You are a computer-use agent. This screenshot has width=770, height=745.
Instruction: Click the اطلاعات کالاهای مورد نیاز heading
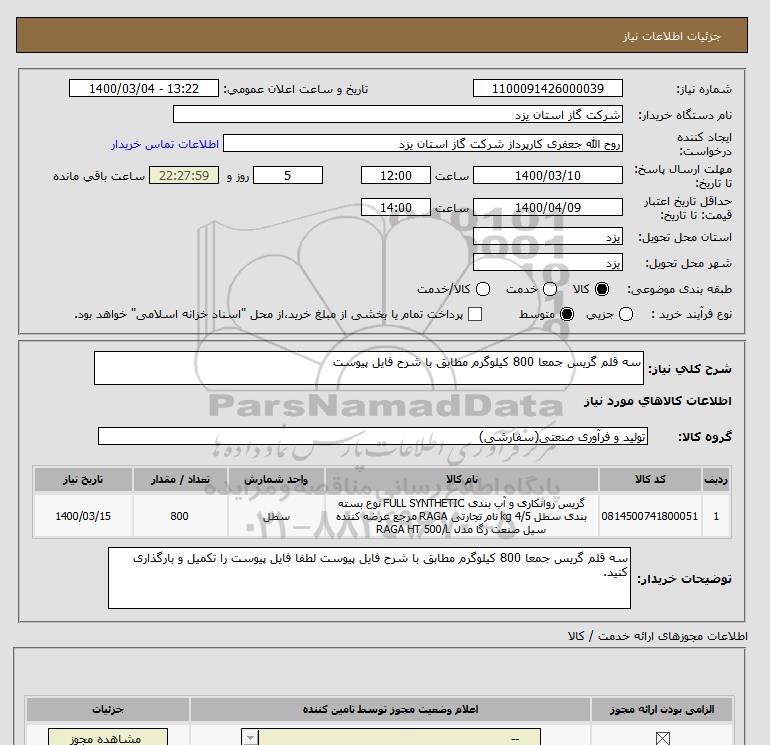[x=658, y=401]
